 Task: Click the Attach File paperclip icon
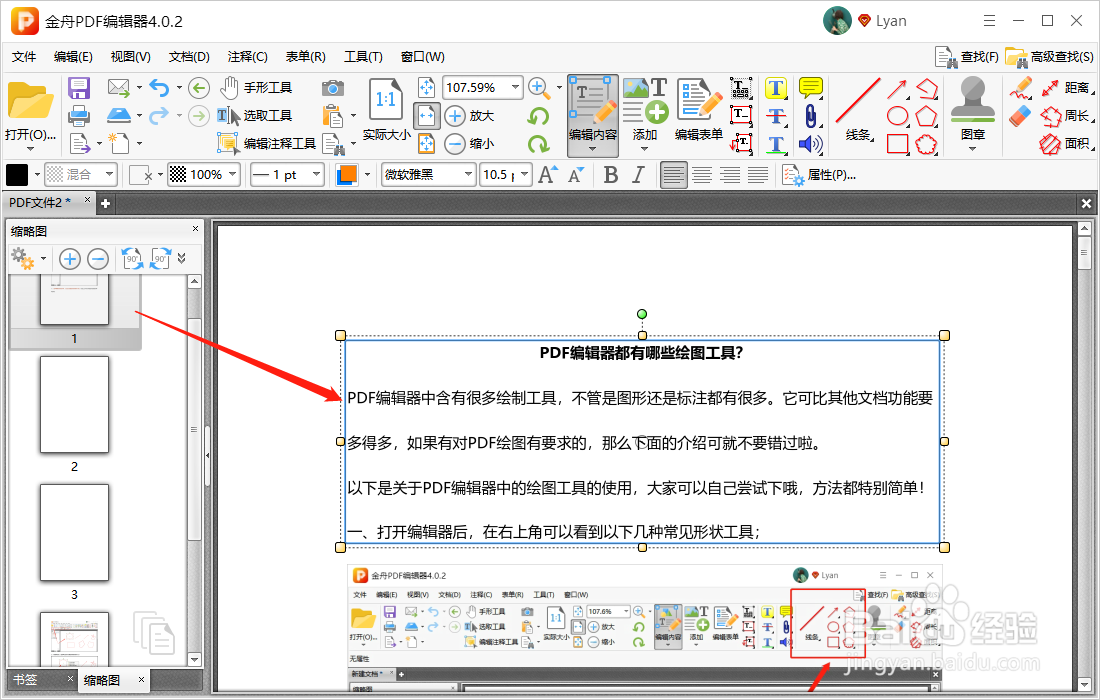coord(810,116)
